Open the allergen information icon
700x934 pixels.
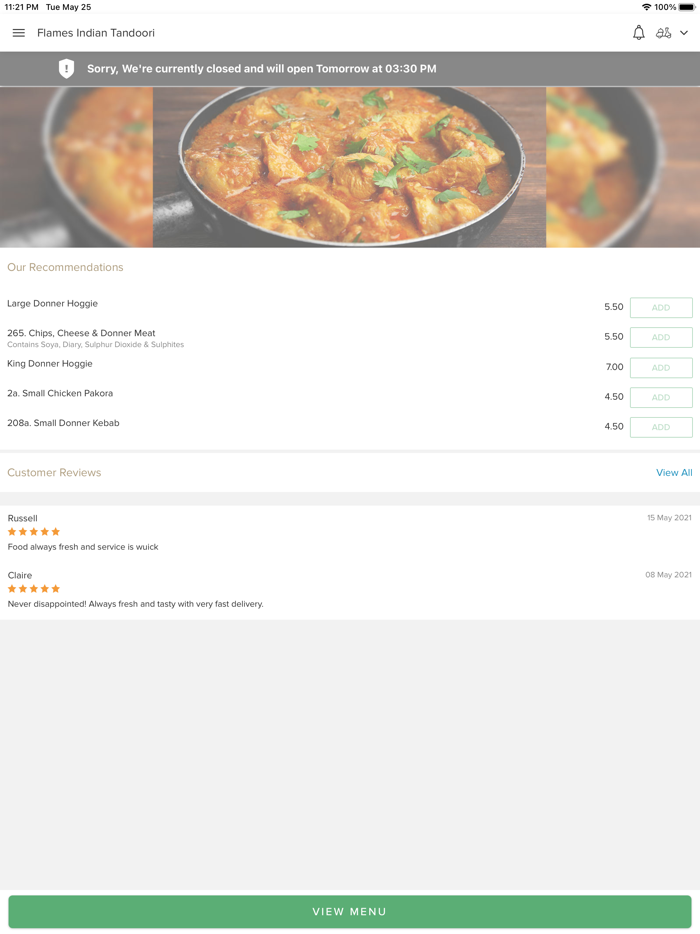click(664, 32)
